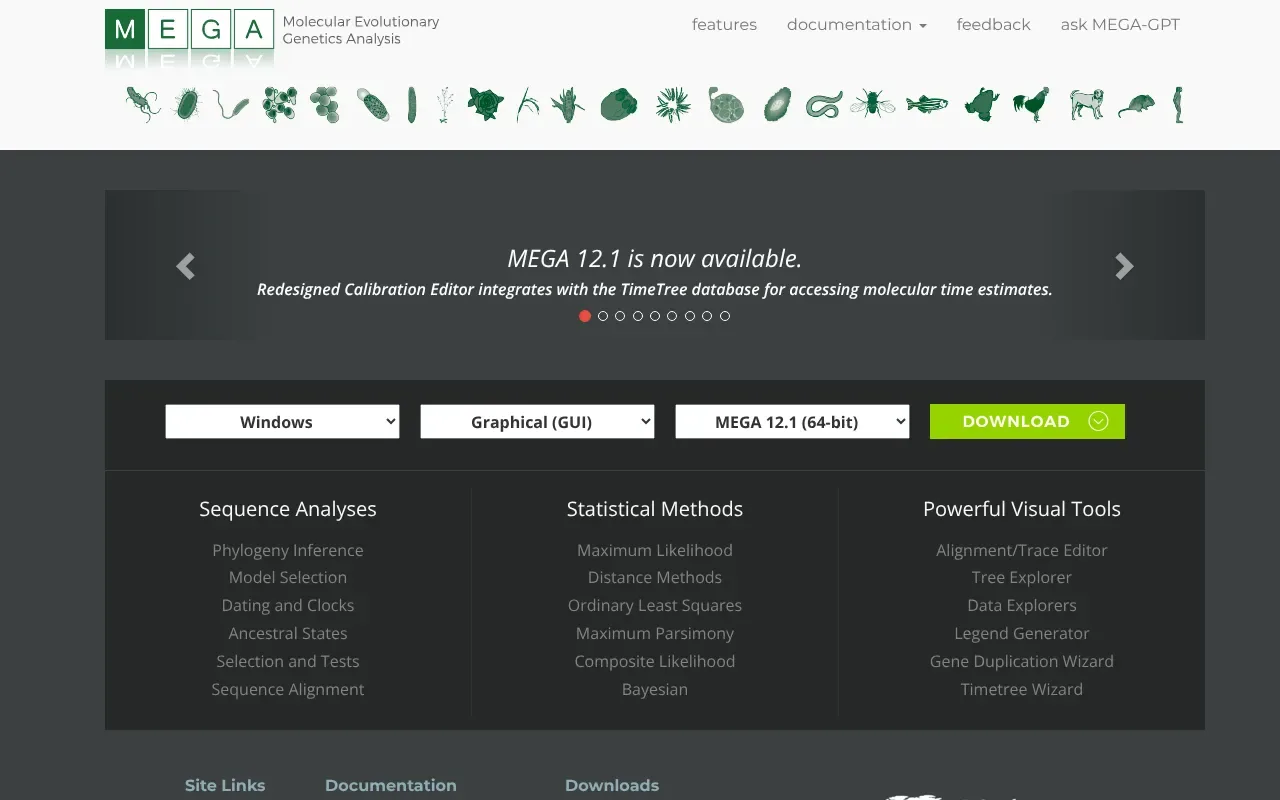The width and height of the screenshot is (1280, 800).
Task: Select the rose flower organism icon
Action: [x=485, y=104]
